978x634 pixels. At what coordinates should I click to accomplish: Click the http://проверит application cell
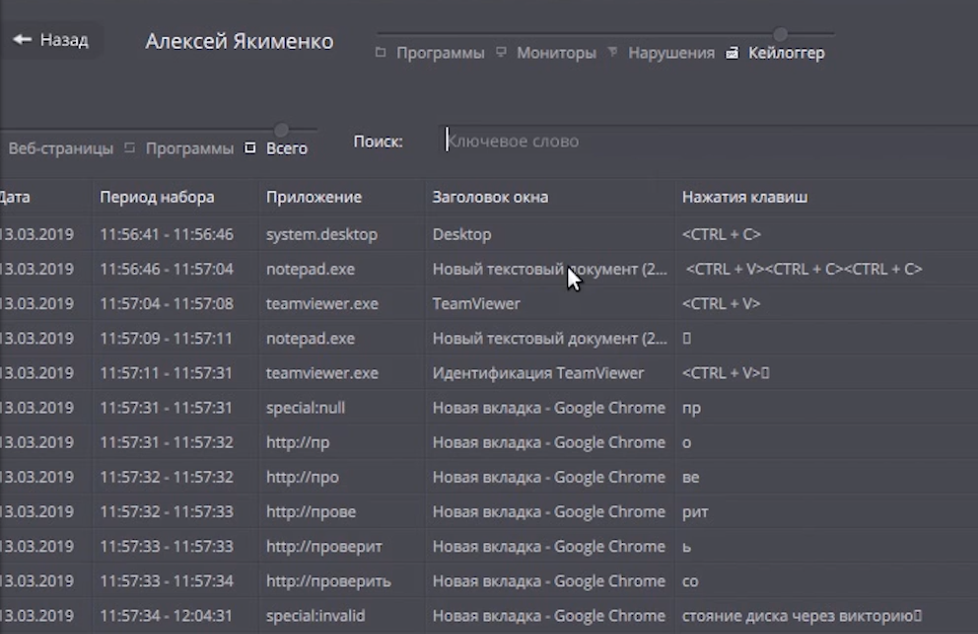[324, 547]
